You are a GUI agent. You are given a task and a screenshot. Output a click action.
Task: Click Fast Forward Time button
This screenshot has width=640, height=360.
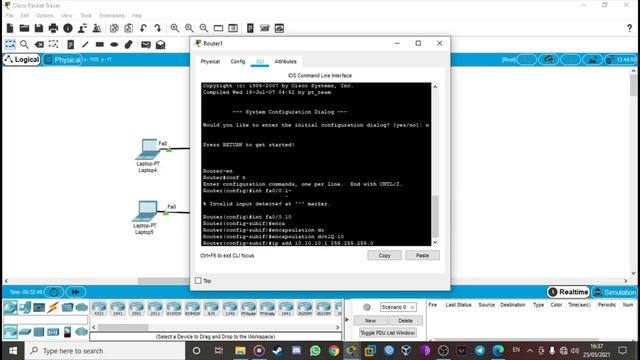(76, 292)
